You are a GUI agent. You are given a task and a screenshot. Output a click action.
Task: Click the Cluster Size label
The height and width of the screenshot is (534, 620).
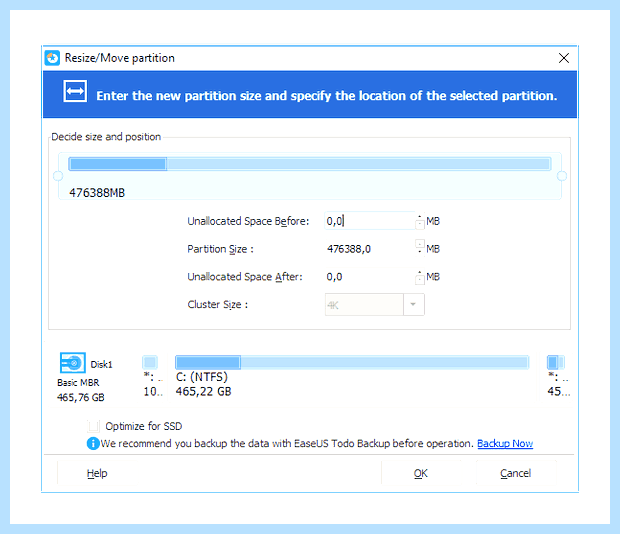point(217,304)
